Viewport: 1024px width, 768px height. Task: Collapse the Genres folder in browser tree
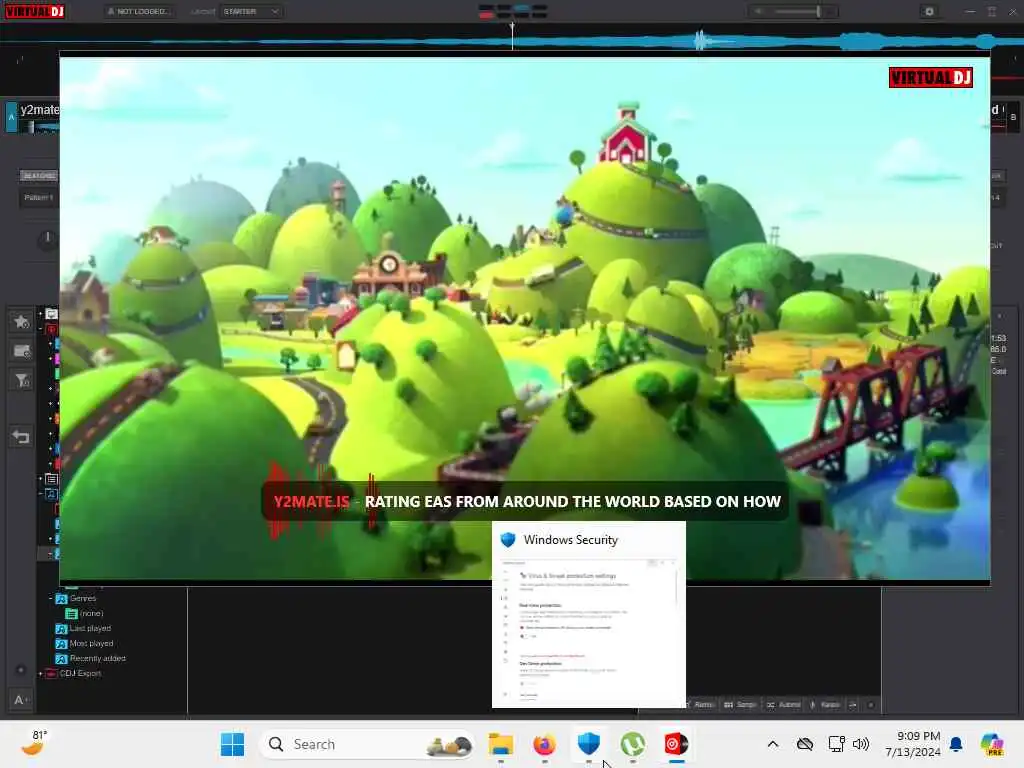(50, 598)
